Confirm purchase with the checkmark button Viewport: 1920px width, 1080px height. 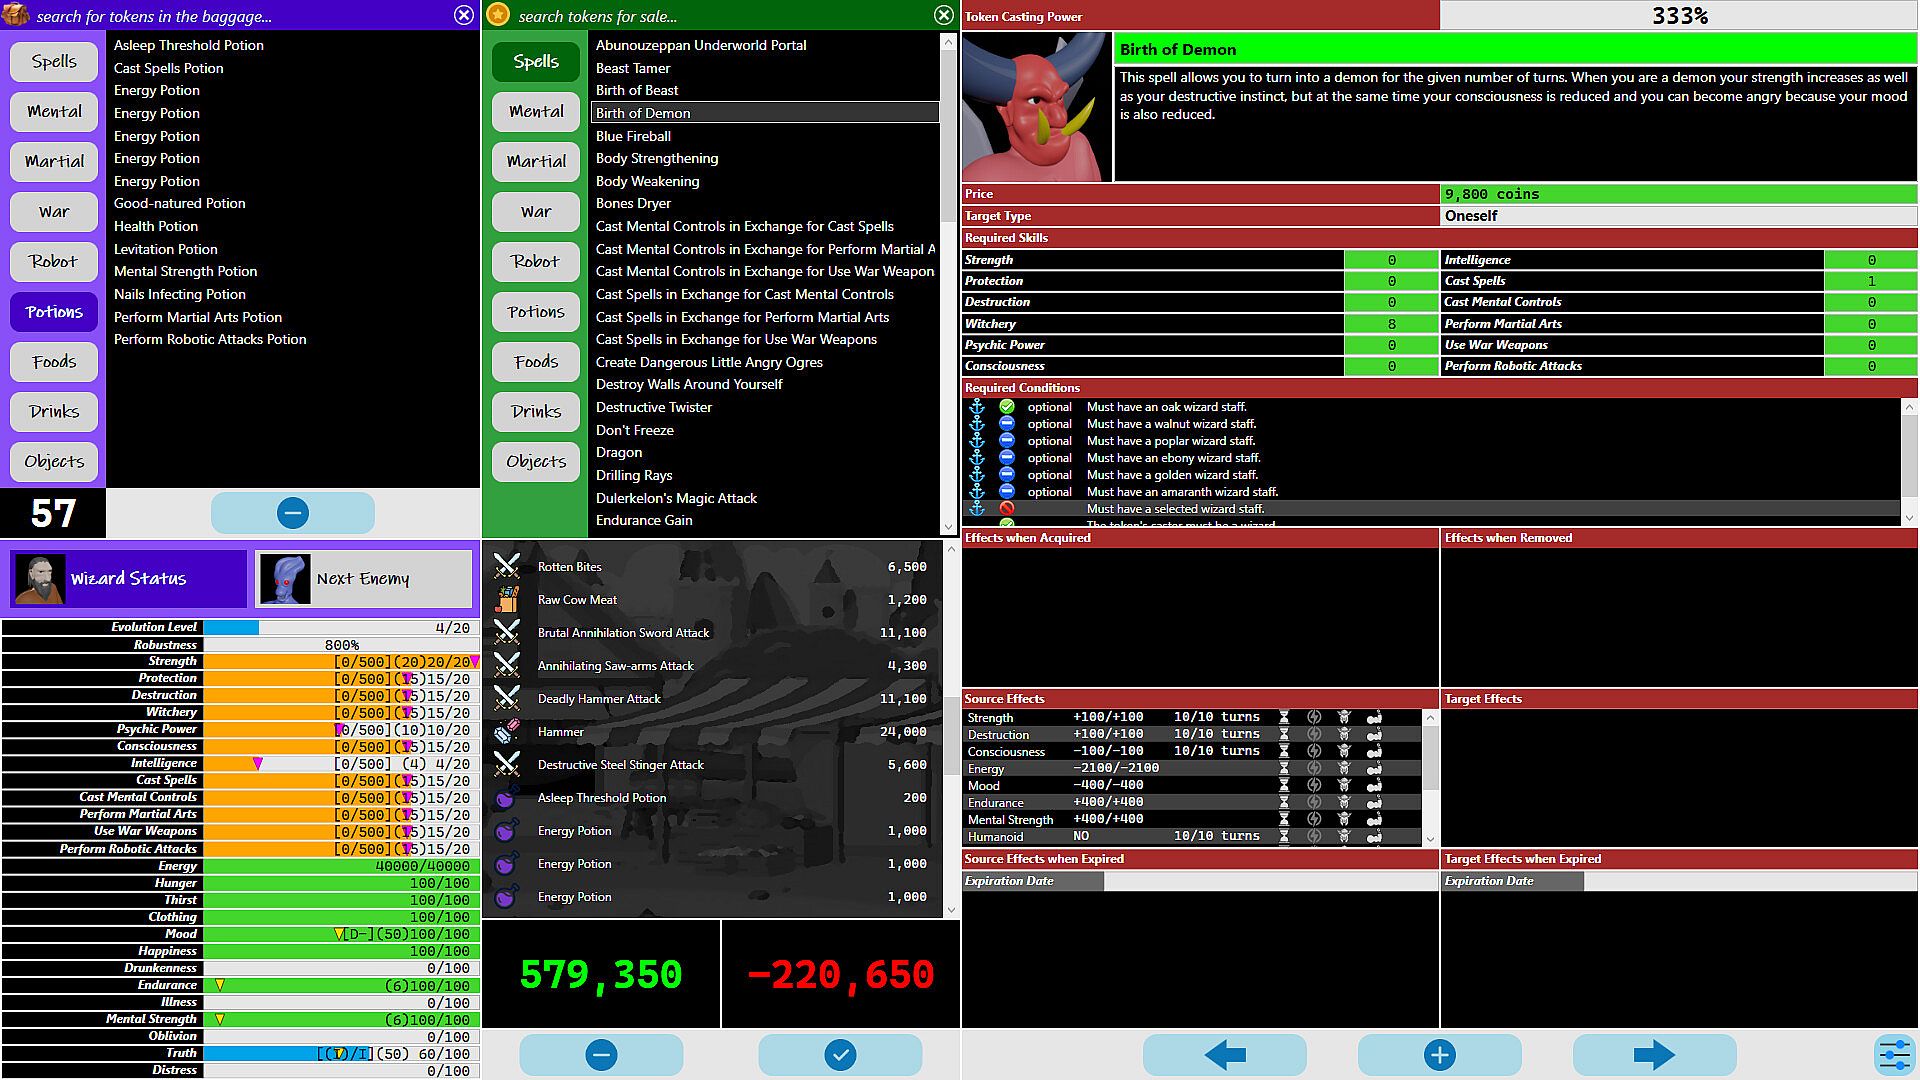click(840, 1054)
